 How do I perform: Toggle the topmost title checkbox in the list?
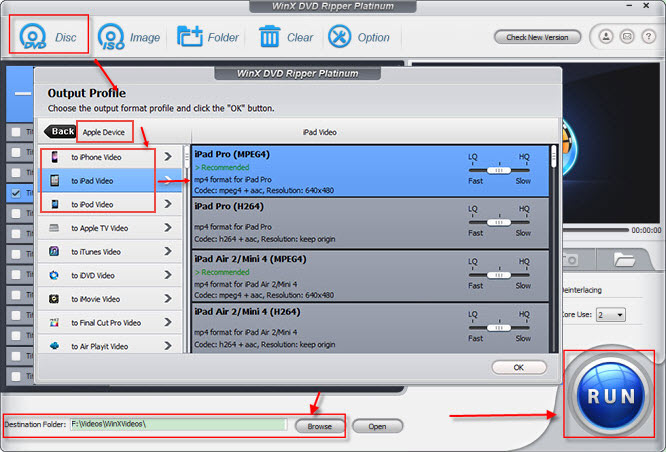click(16, 132)
